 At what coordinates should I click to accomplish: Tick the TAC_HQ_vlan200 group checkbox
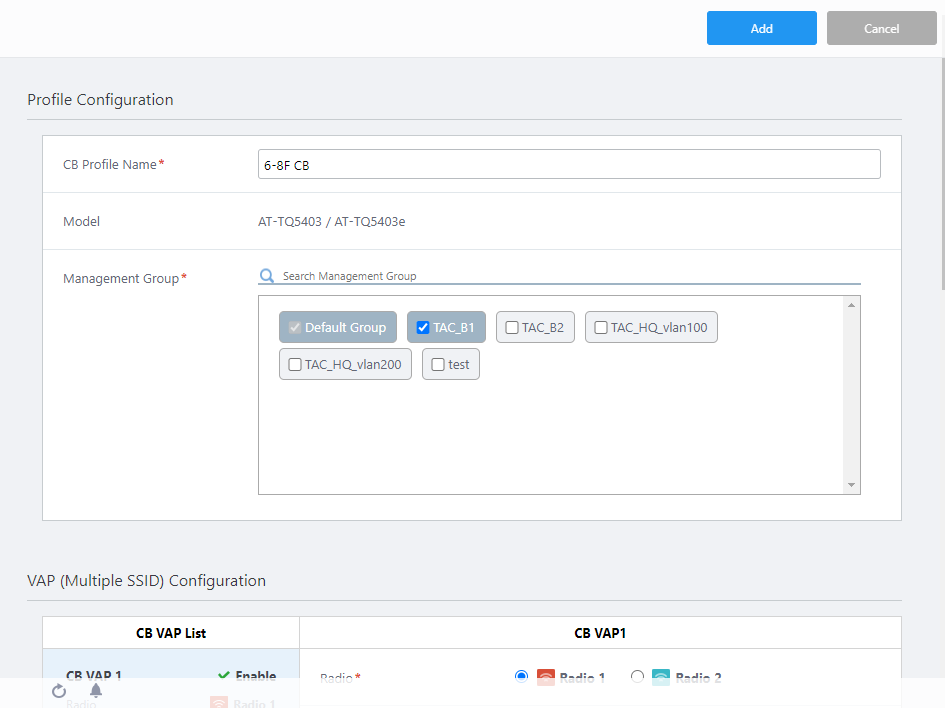click(295, 365)
